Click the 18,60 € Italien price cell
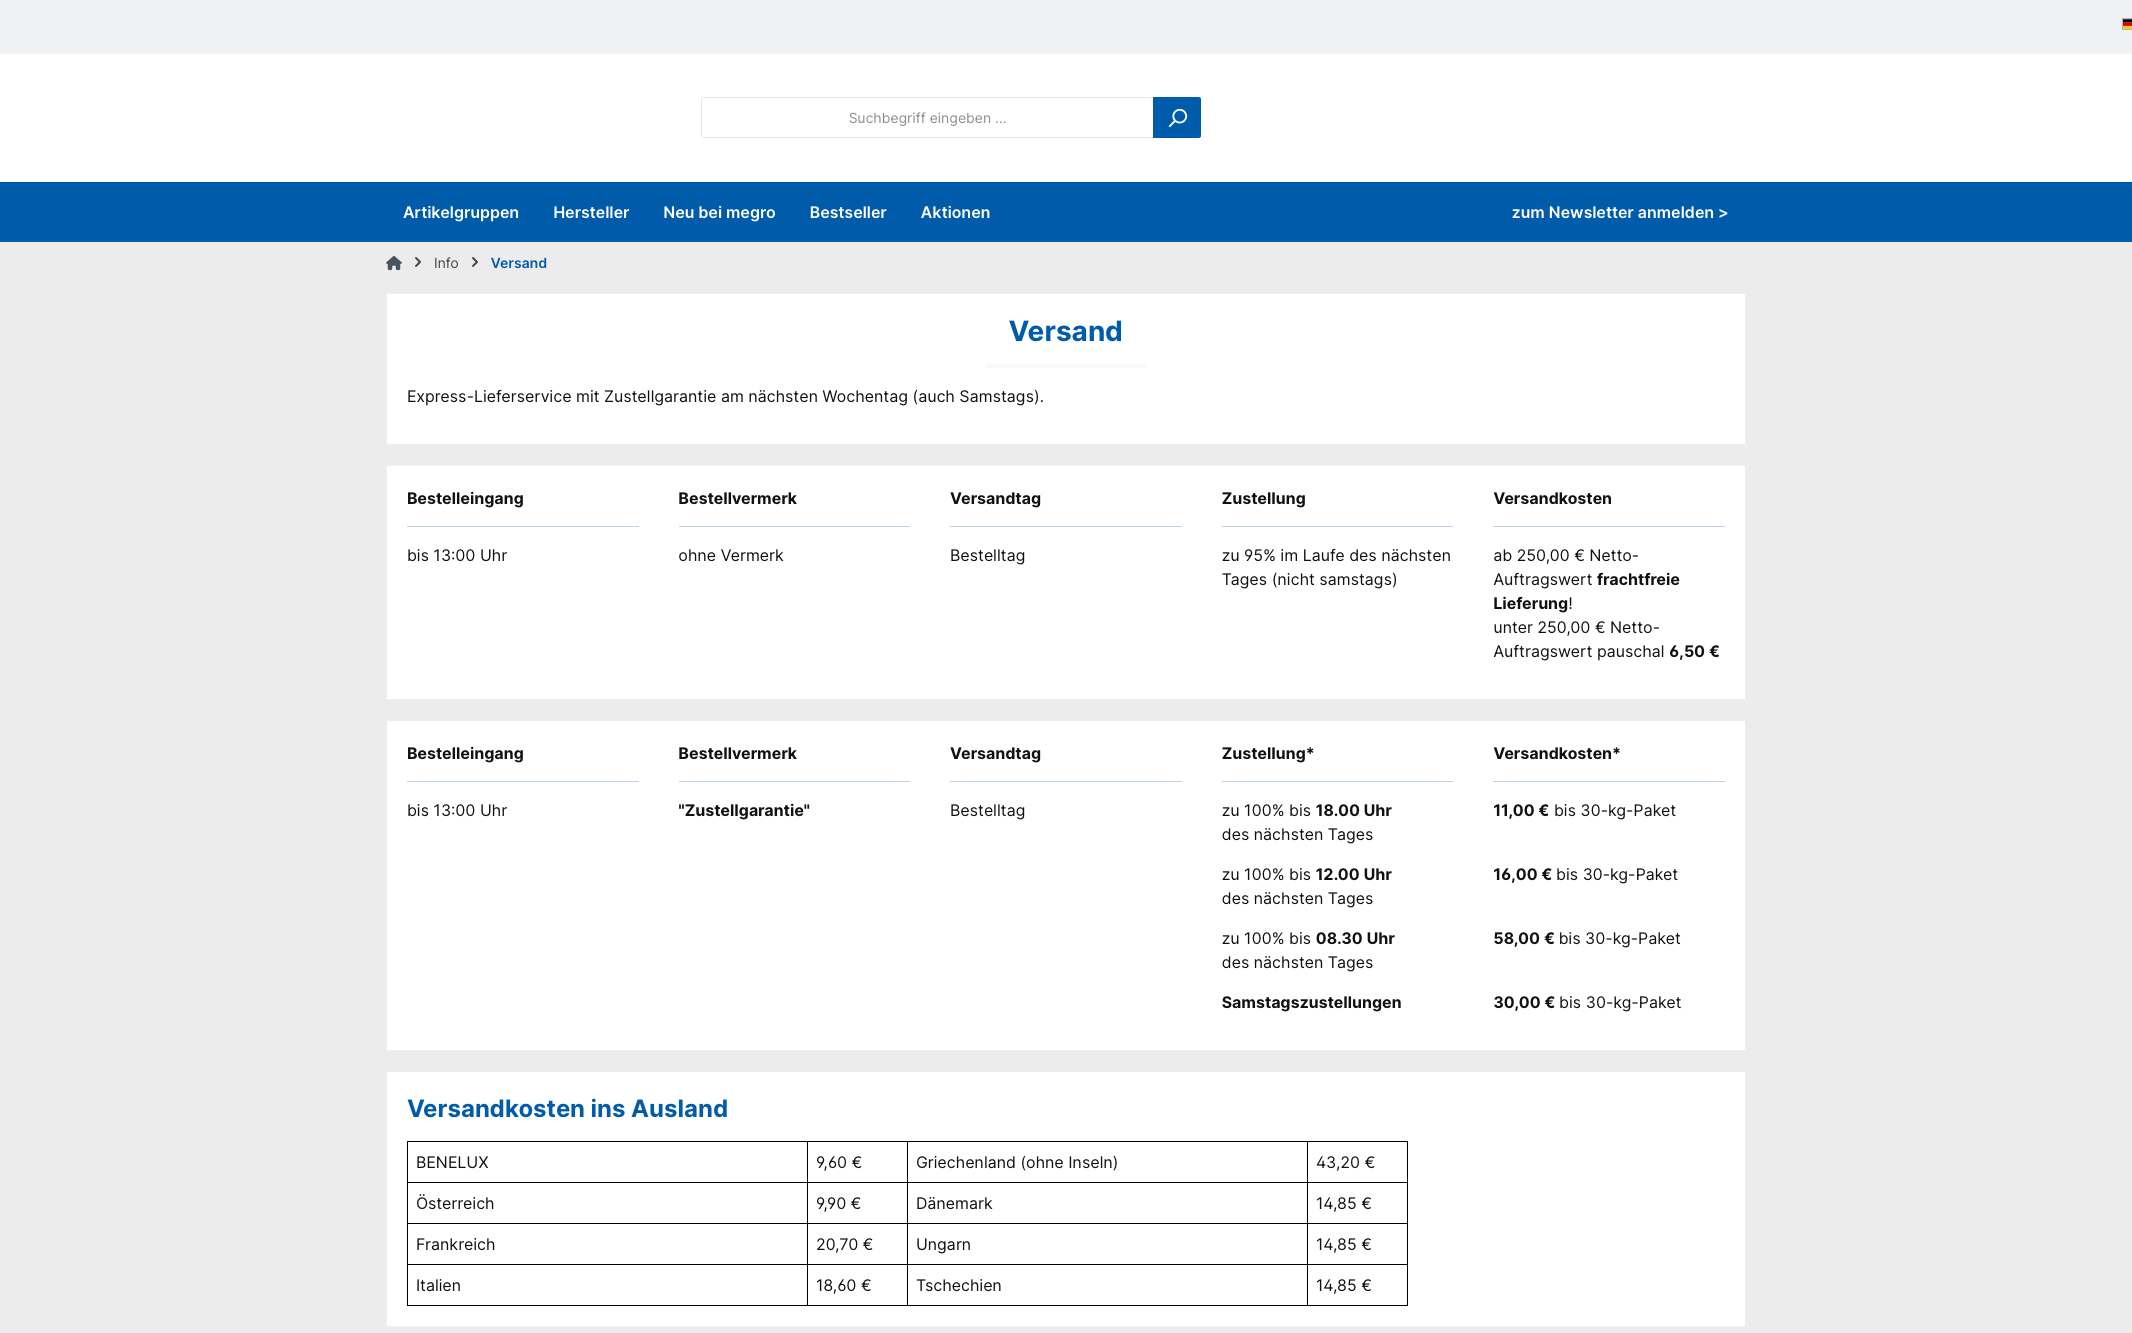The width and height of the screenshot is (2132, 1333). (857, 1285)
